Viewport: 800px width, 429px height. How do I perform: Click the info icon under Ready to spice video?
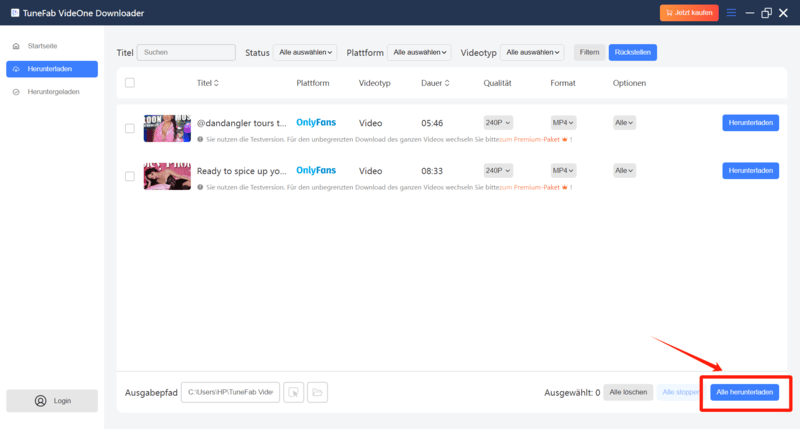[x=200, y=187]
